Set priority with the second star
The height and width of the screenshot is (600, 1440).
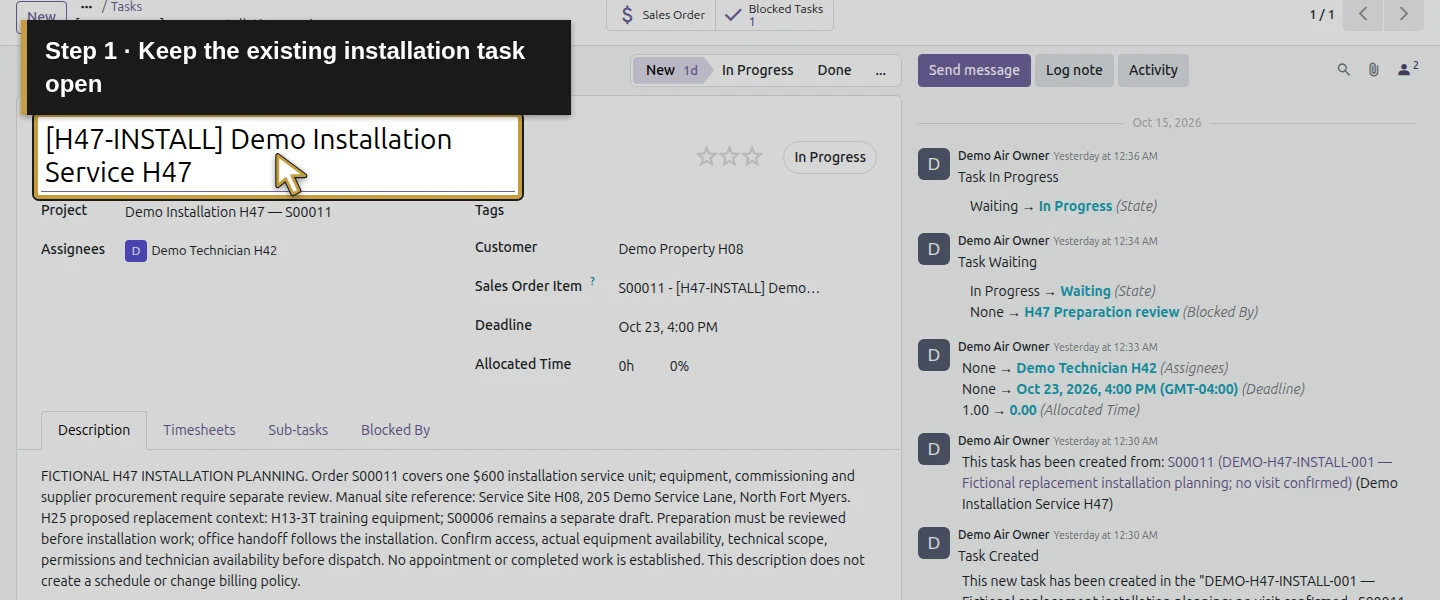[x=730, y=156]
